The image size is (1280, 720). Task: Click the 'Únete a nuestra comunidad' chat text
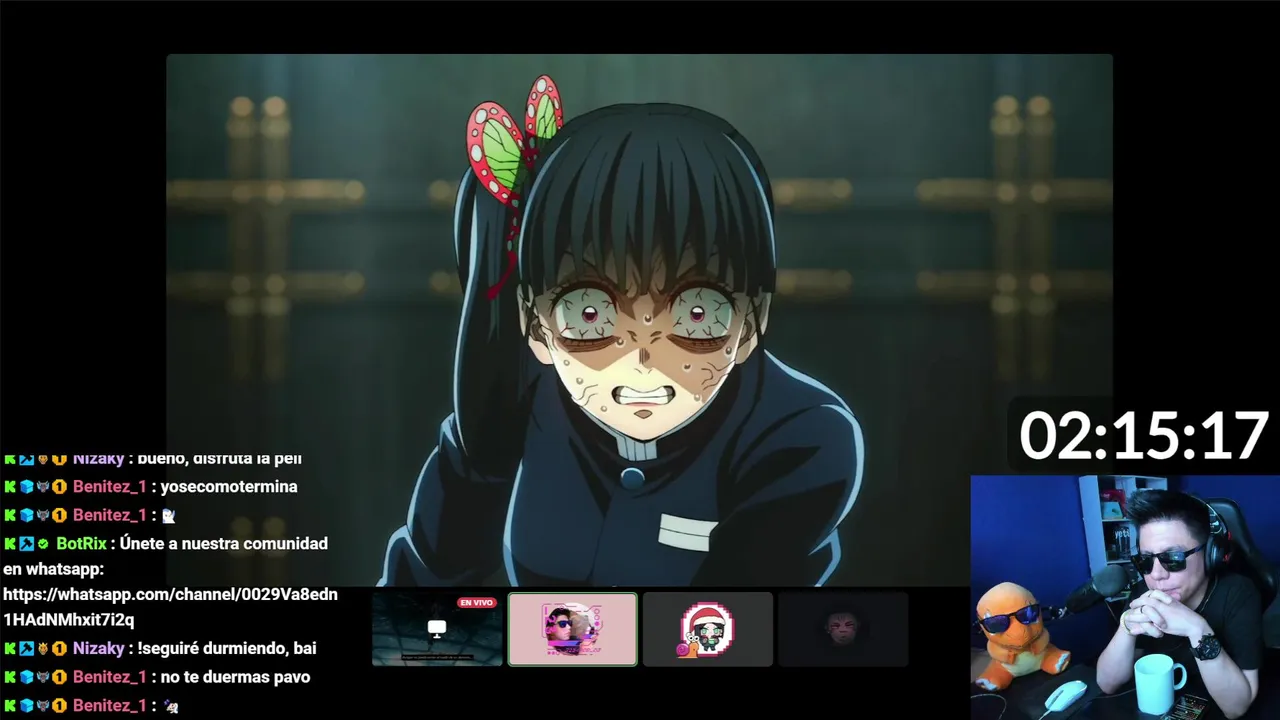tap(224, 544)
